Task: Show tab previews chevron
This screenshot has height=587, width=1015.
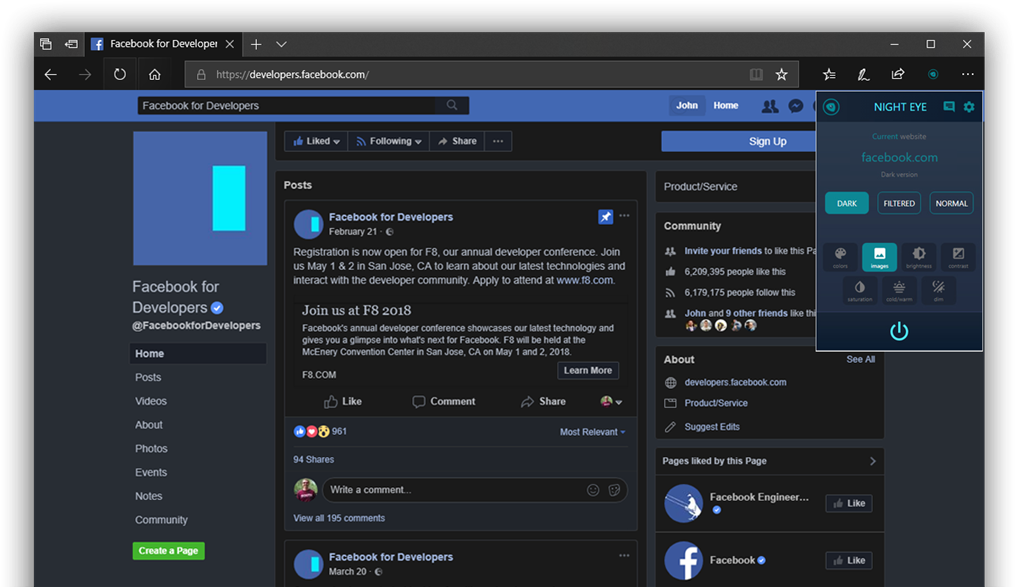Action: pyautogui.click(x=281, y=44)
